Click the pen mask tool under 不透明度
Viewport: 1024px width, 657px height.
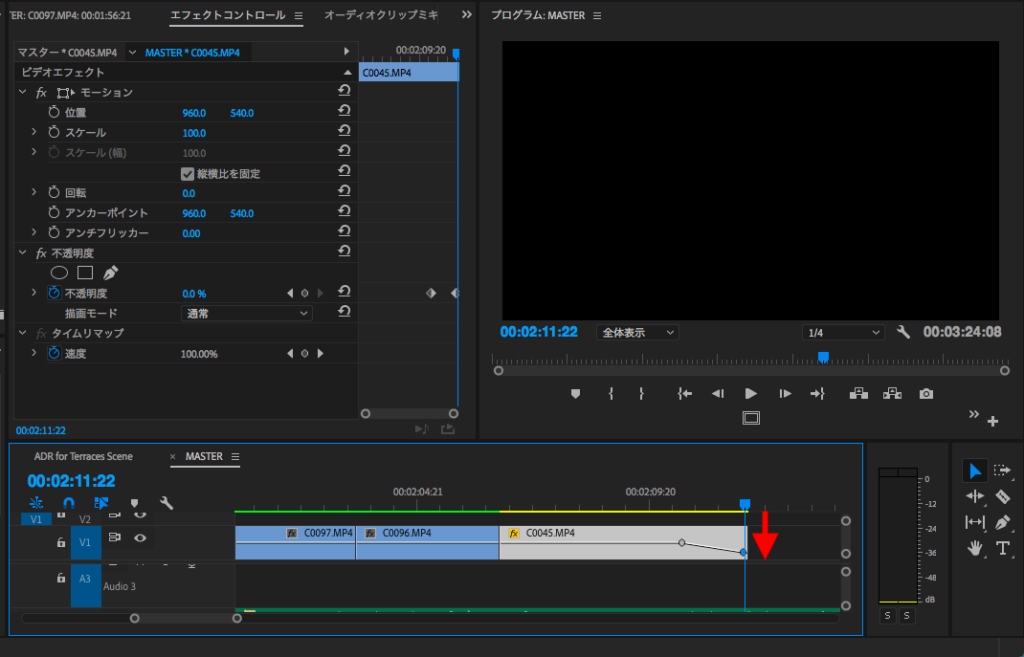click(x=111, y=272)
